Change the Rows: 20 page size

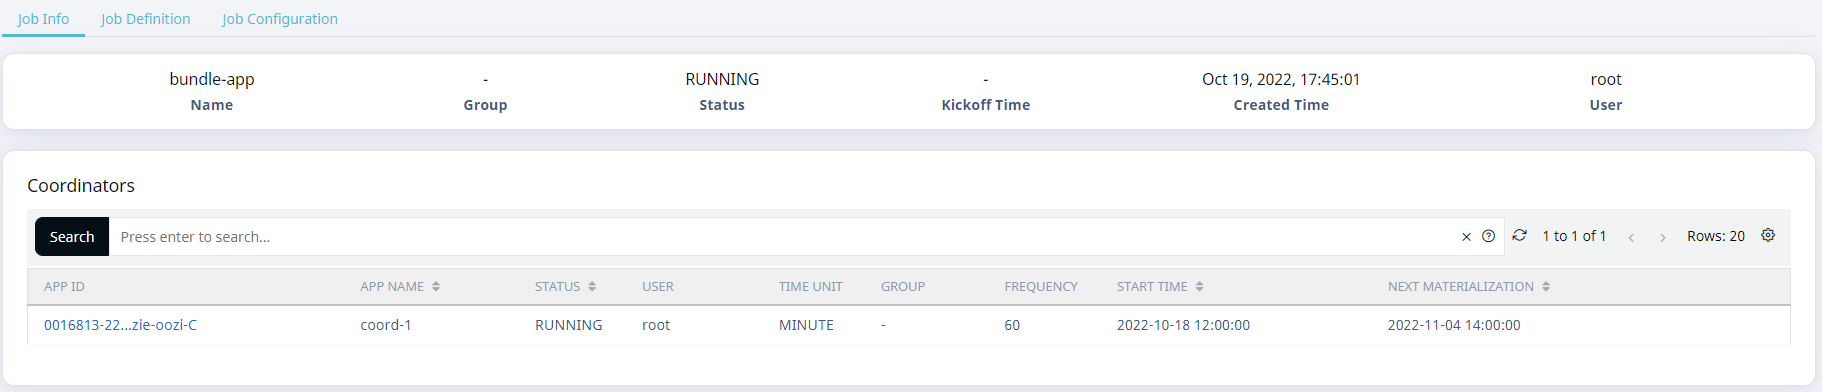tap(1715, 236)
